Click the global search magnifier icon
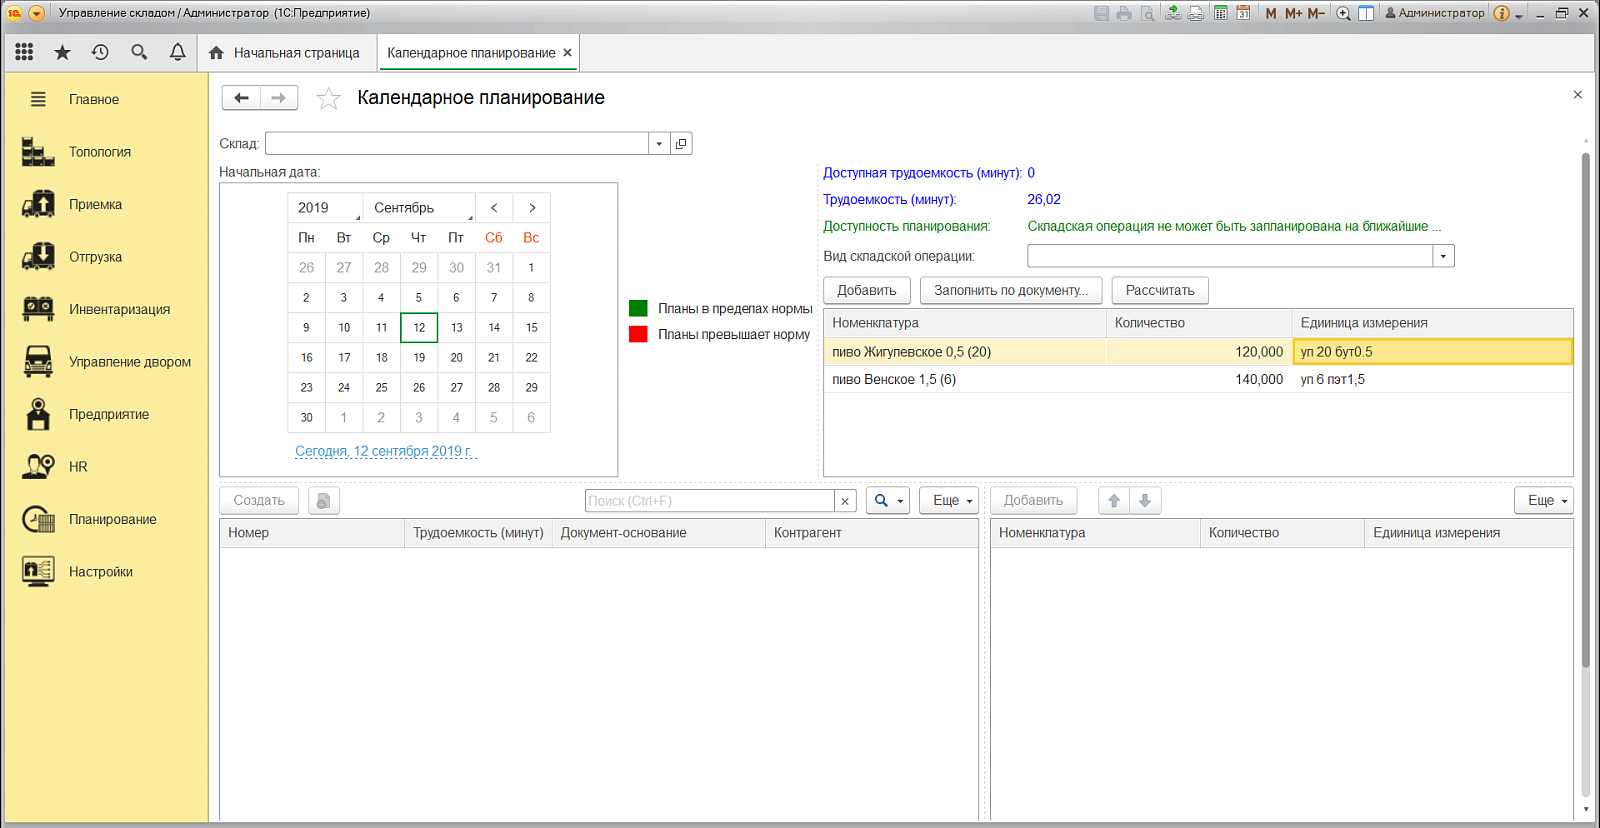The width and height of the screenshot is (1600, 828). pos(139,52)
